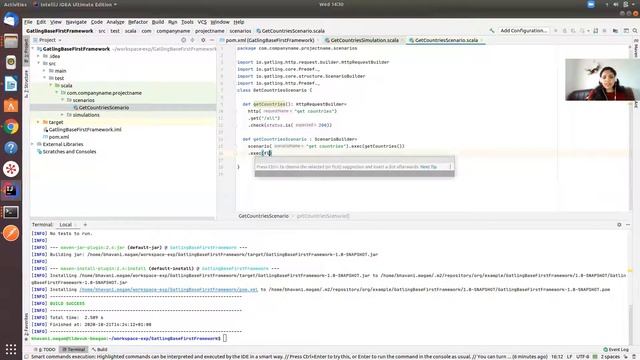Open the Event Log in the status bar

616,349
